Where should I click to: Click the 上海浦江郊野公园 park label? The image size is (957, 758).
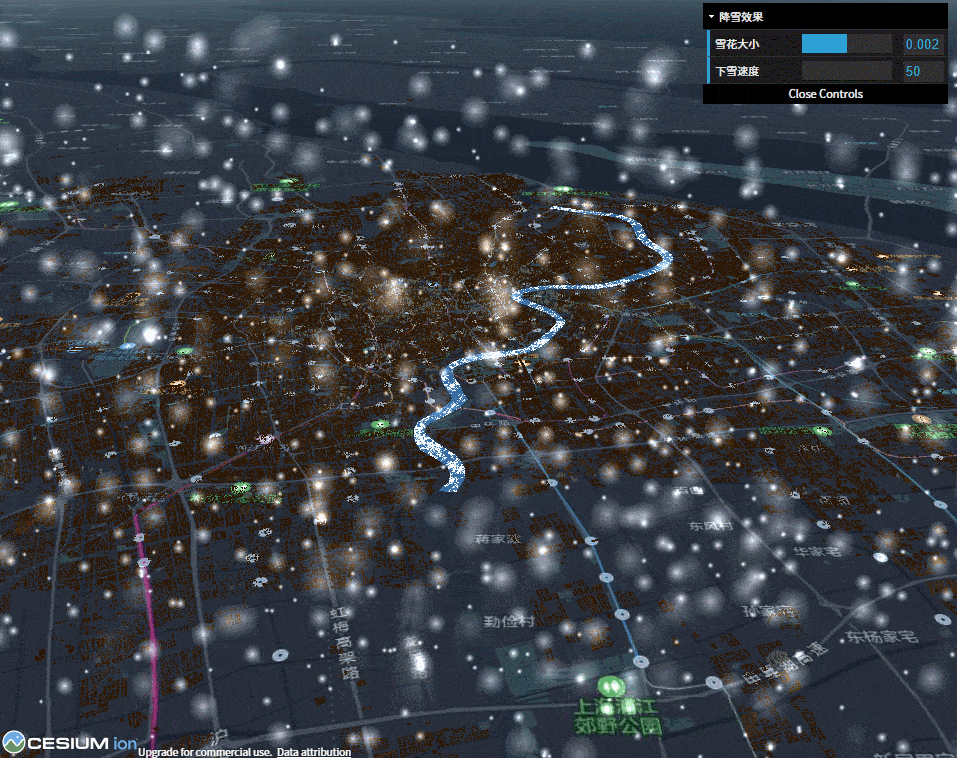[x=618, y=717]
